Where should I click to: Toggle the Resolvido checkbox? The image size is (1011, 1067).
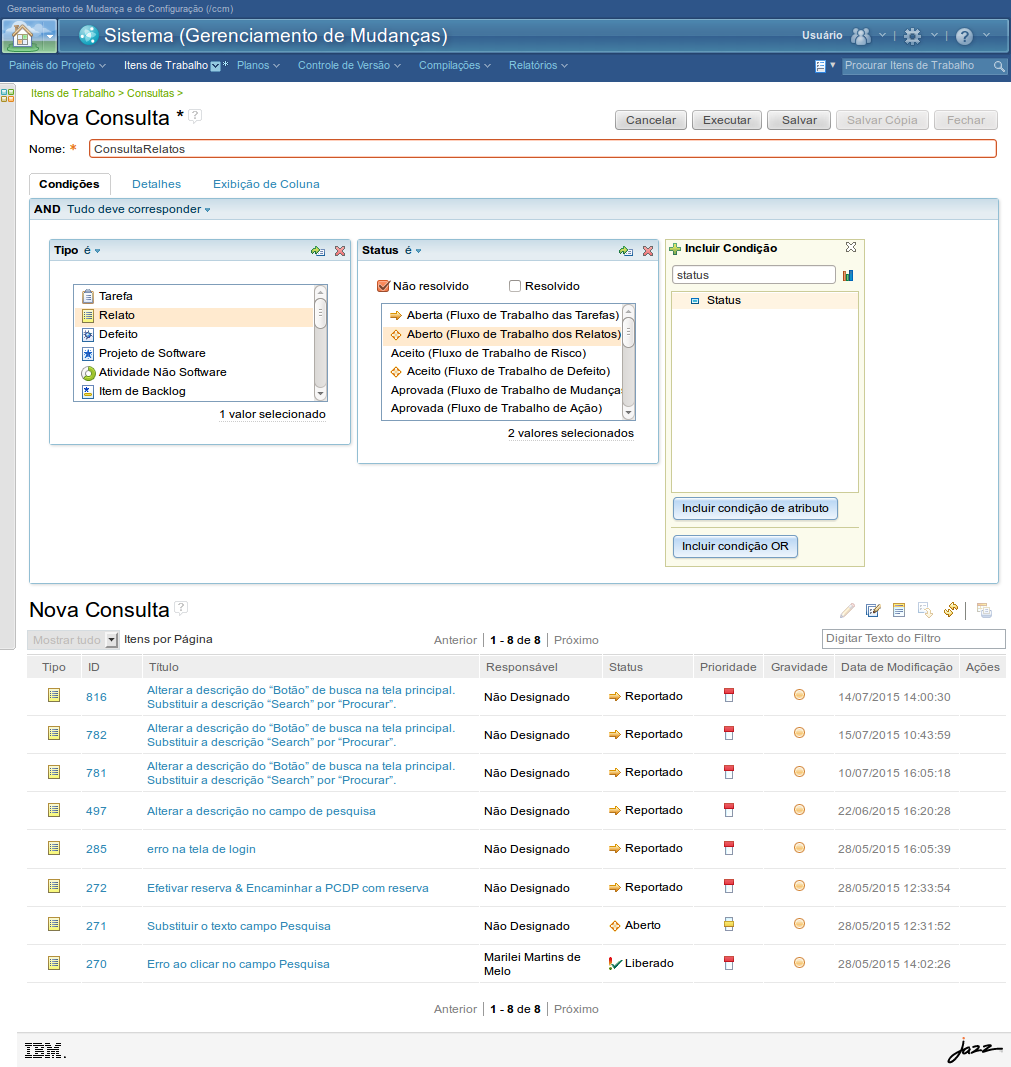pos(515,286)
